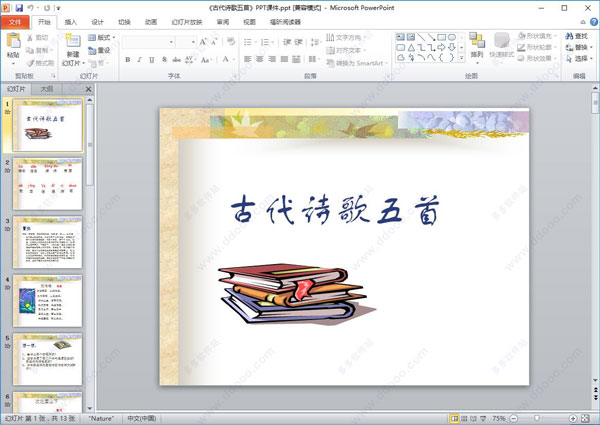Create a new slide with 新建幻灯片 icon
The height and width of the screenshot is (425, 600).
(x=73, y=41)
